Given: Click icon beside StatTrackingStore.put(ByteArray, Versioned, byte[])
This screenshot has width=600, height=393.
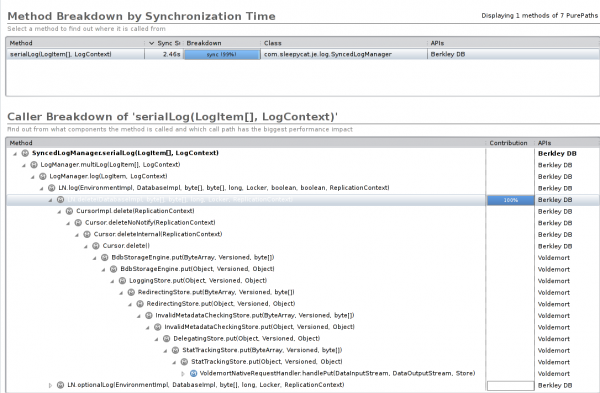Looking at the screenshot, I should coord(175,350).
